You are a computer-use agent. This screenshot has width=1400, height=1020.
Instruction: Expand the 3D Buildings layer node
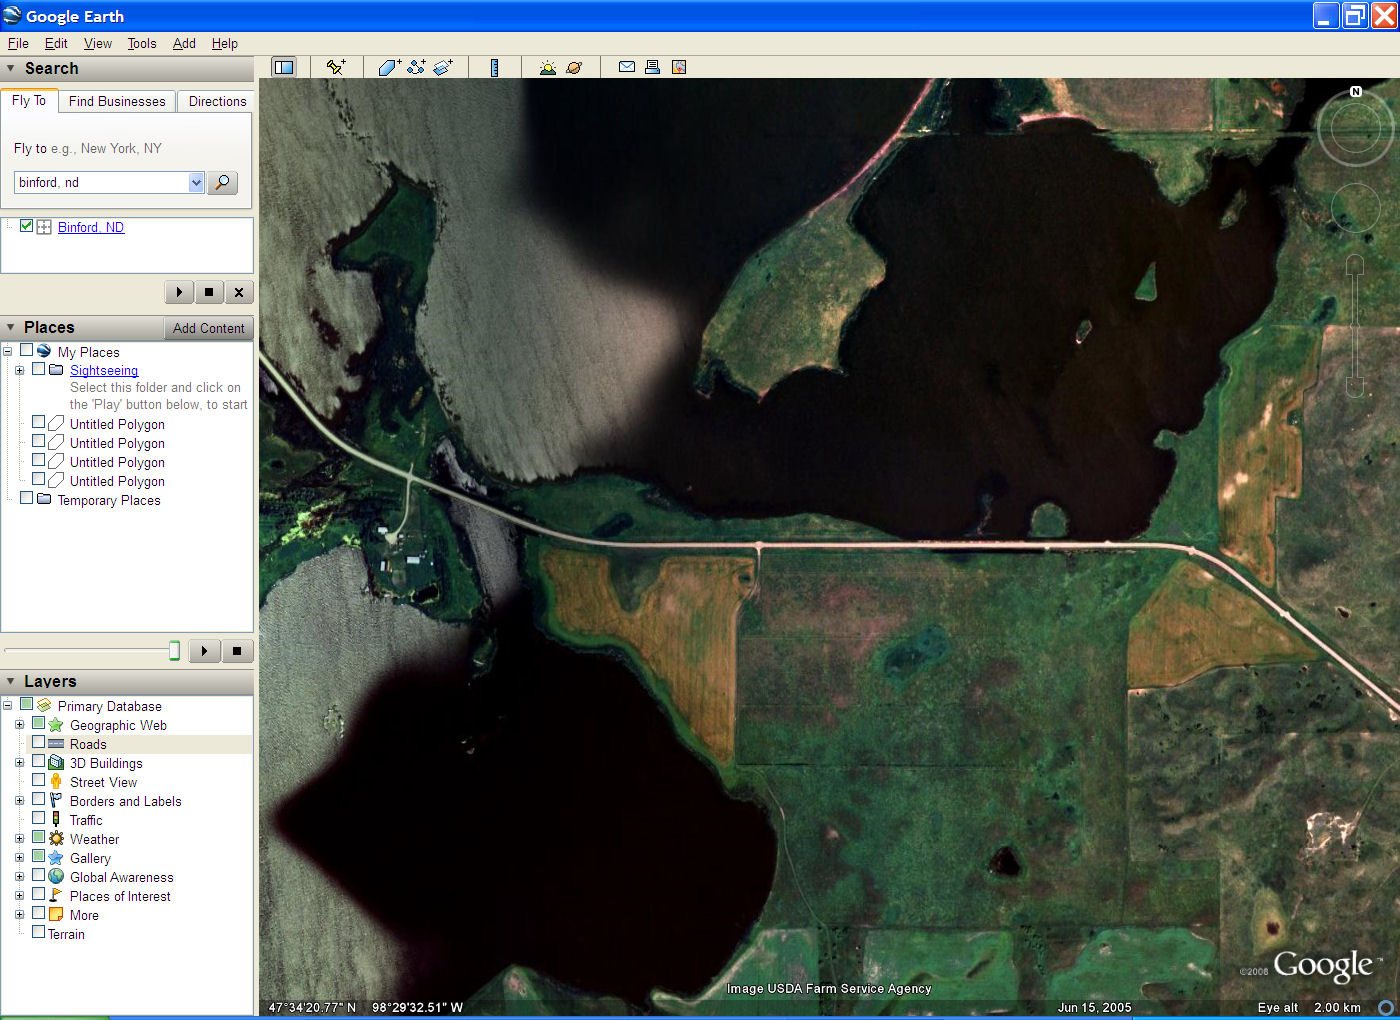coord(19,763)
